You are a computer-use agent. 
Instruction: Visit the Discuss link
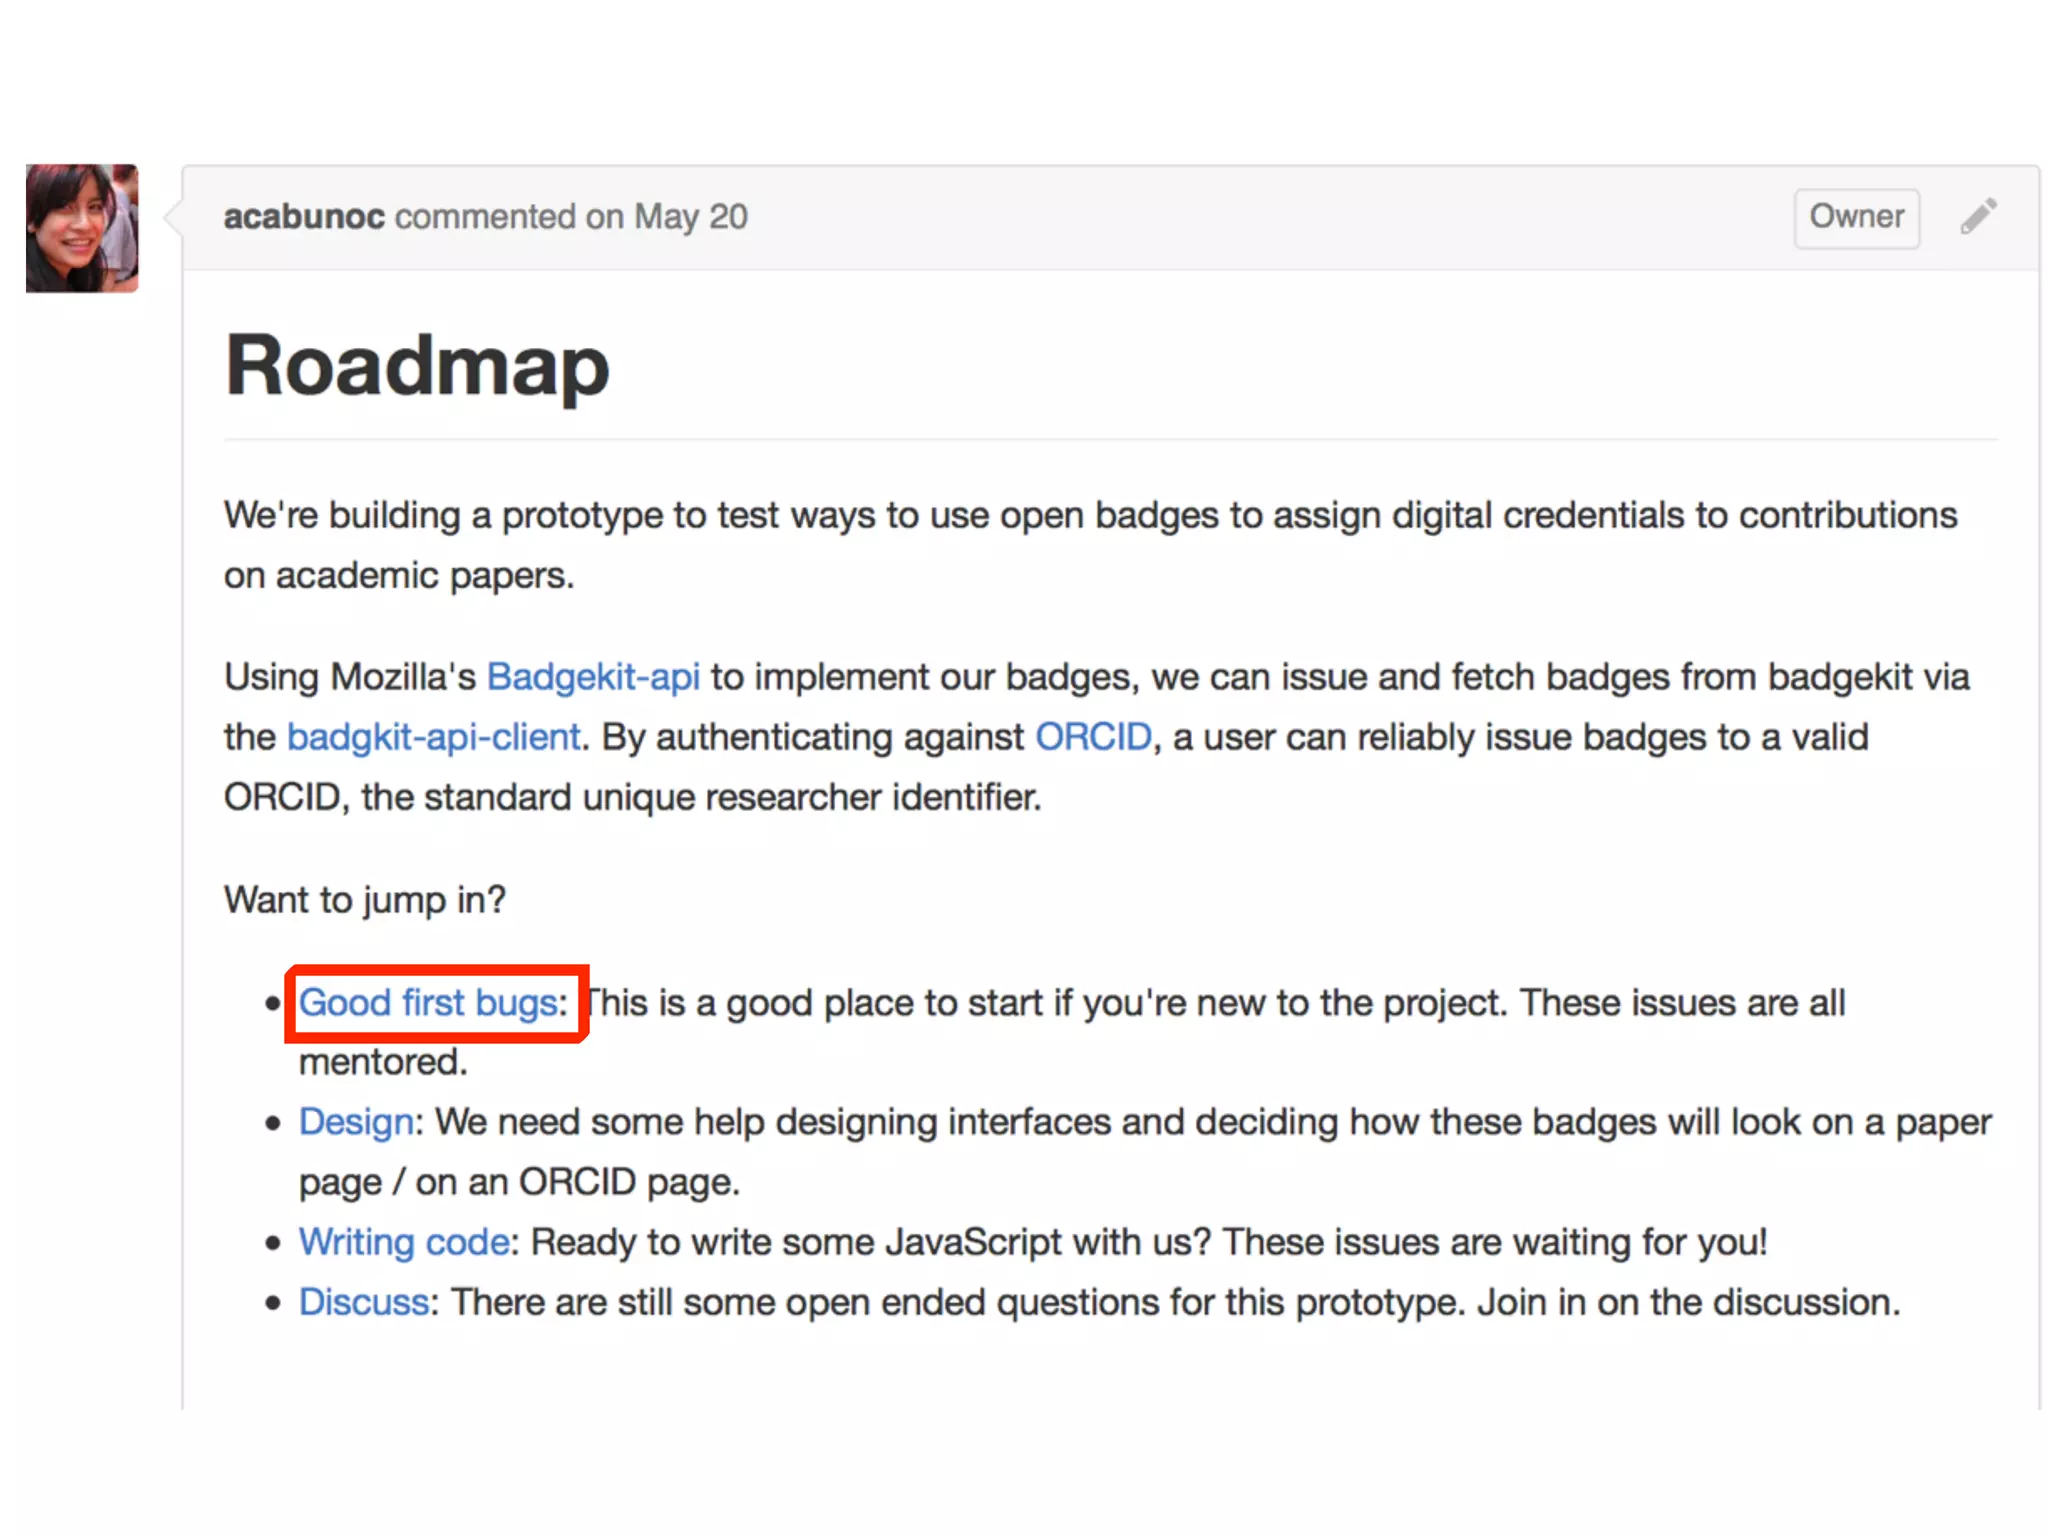364,1302
